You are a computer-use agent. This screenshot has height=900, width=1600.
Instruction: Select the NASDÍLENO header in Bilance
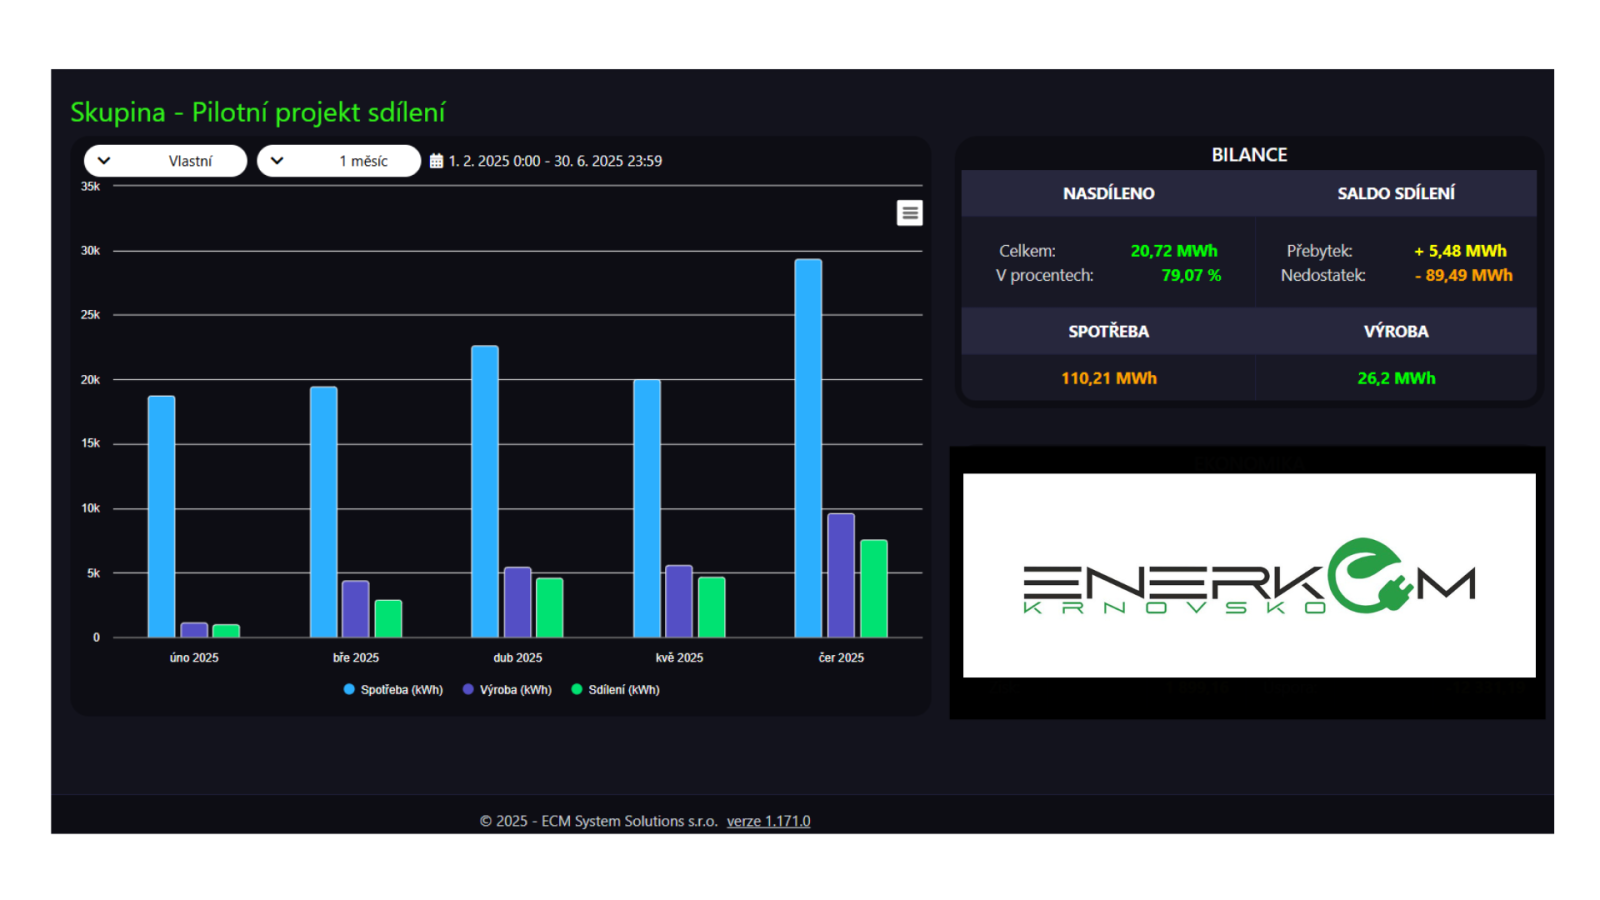coord(1108,193)
